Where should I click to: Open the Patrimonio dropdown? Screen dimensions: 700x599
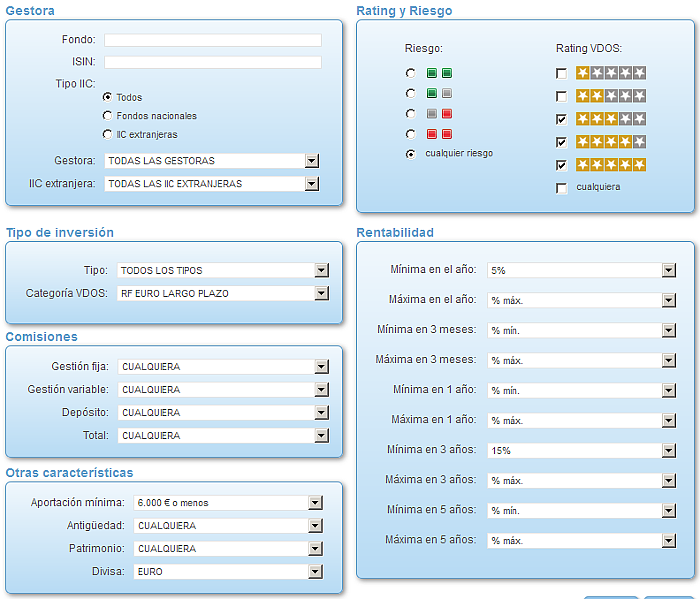(228, 549)
